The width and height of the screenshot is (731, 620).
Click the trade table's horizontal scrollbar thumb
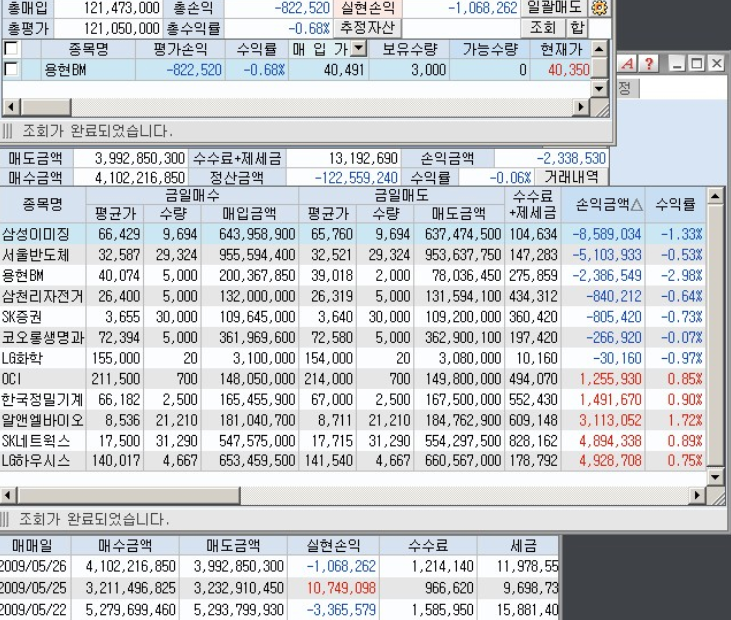coord(129,495)
